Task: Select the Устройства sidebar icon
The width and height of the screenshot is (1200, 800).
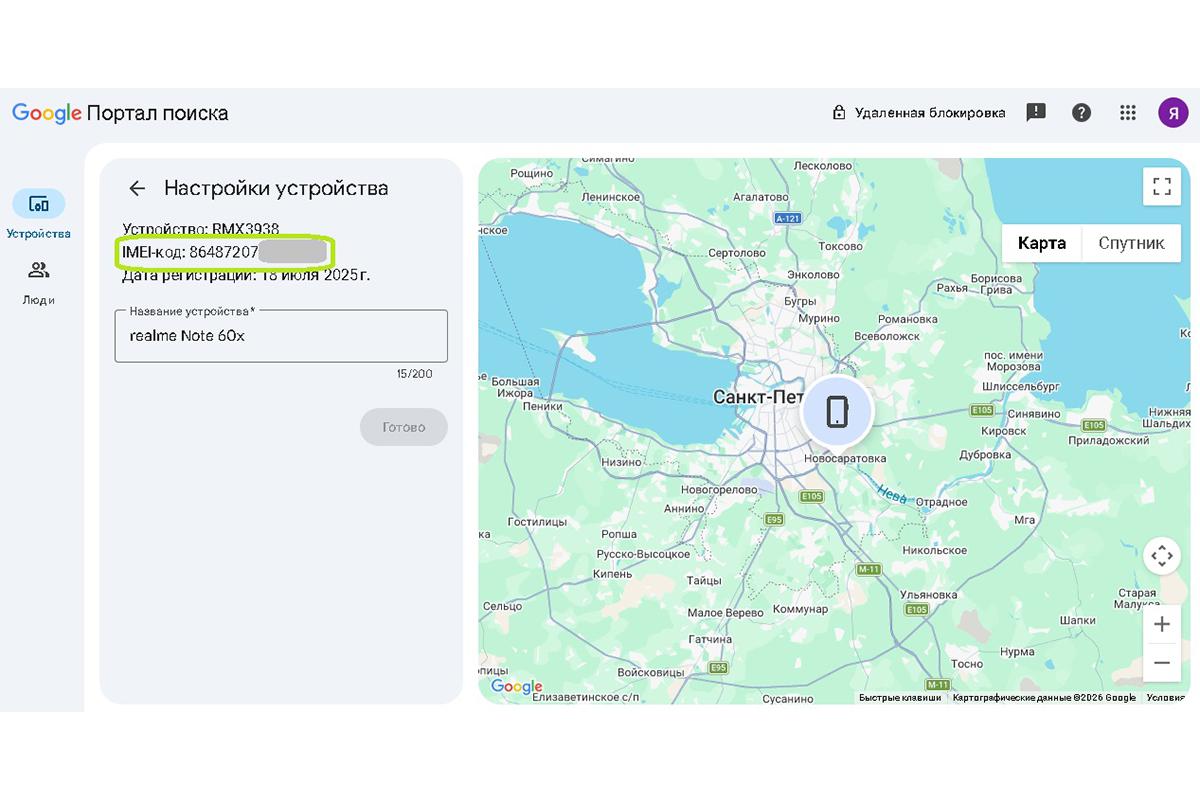Action: (39, 204)
